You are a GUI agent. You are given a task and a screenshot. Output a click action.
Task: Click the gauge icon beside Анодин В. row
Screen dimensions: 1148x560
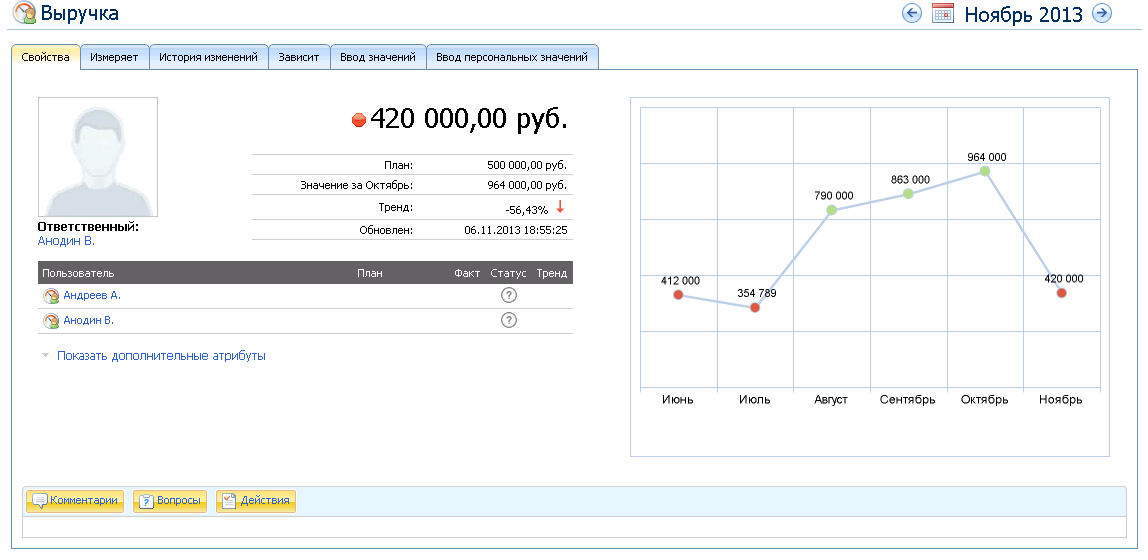pyautogui.click(x=51, y=321)
